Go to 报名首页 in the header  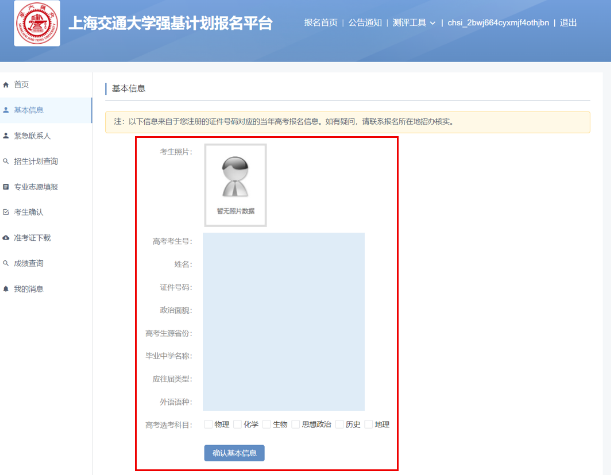[x=321, y=22]
